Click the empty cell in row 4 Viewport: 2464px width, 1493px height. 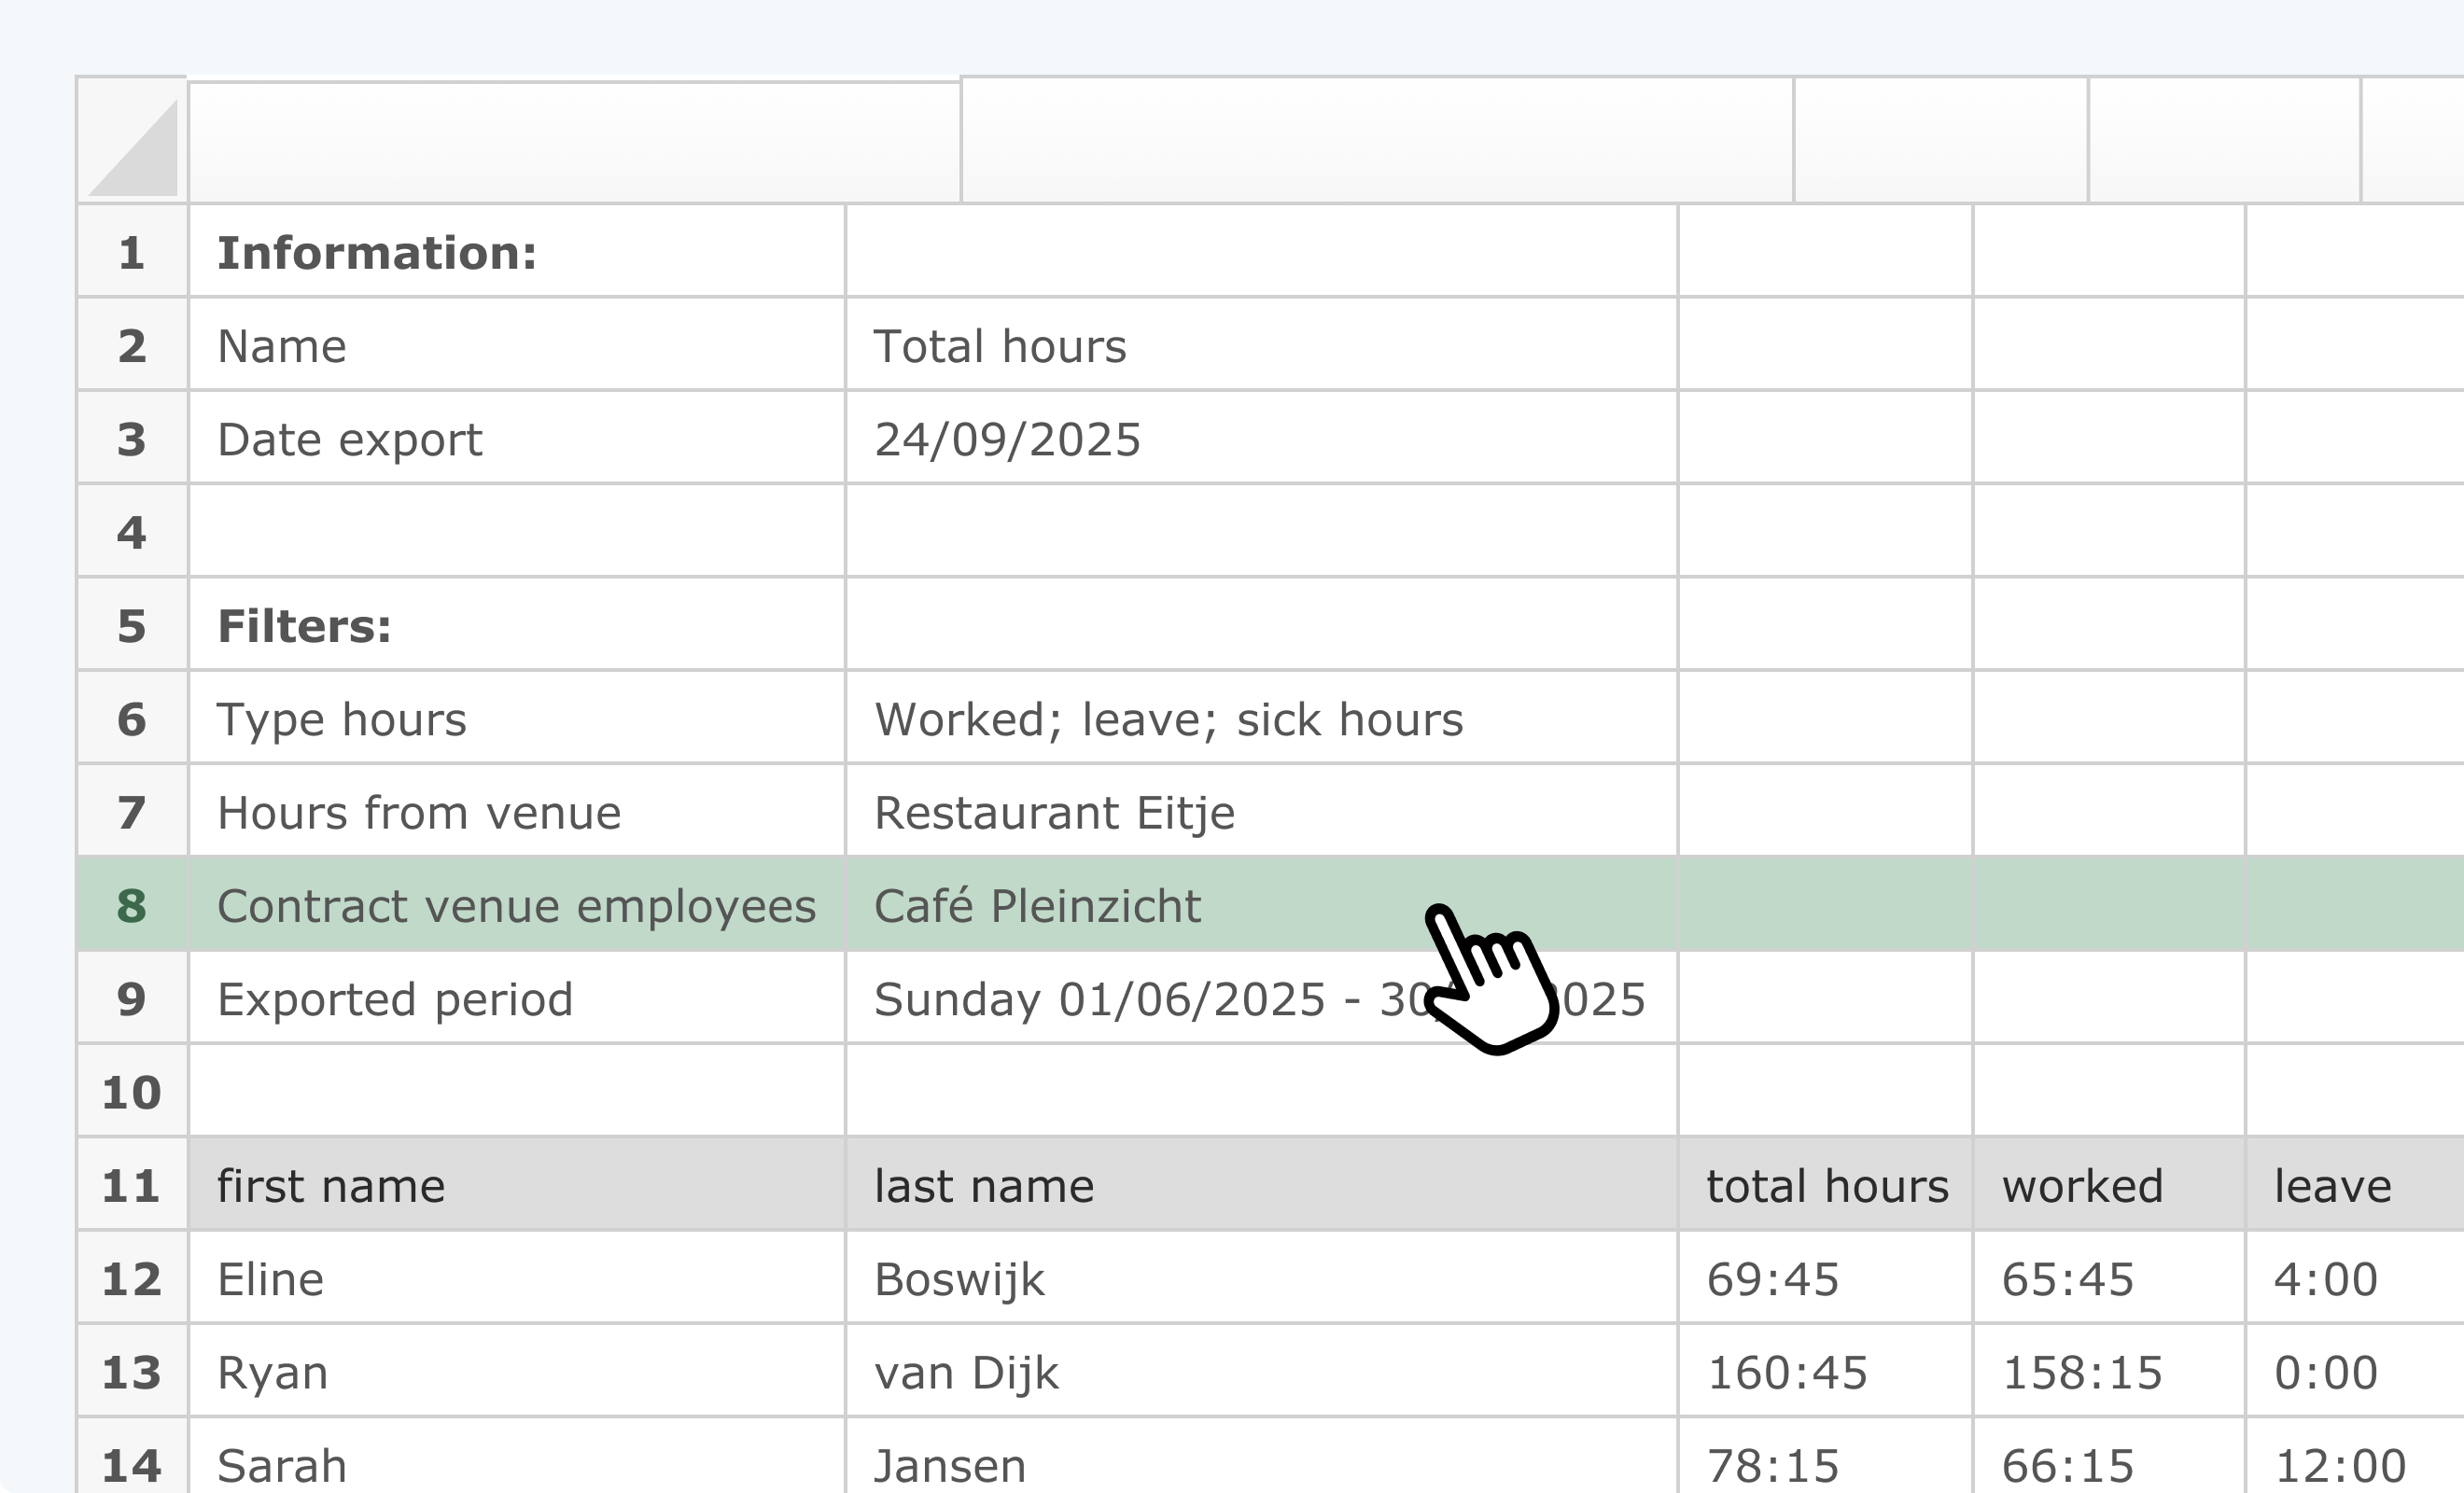pos(516,531)
